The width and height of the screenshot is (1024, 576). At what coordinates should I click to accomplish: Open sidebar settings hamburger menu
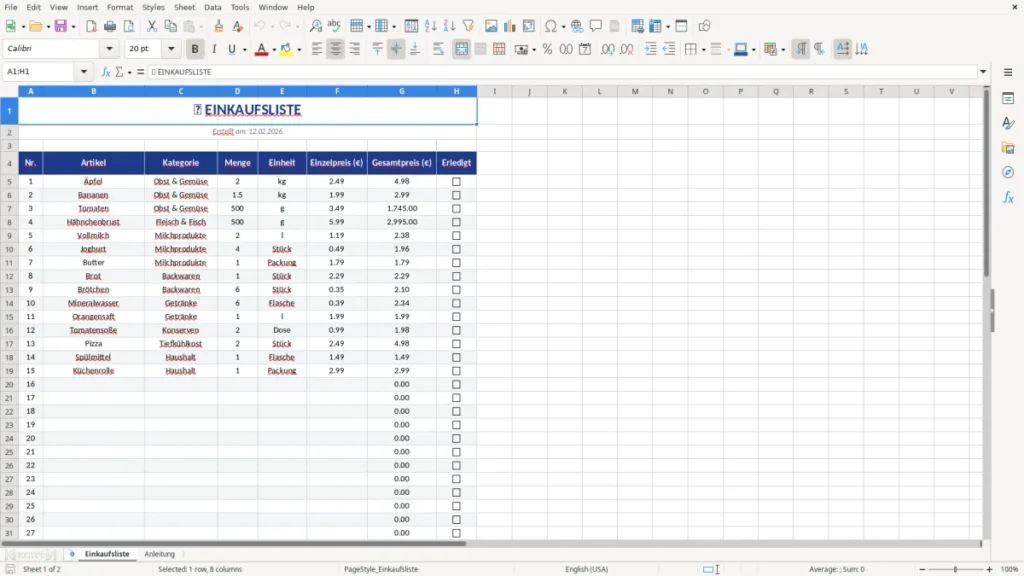point(1008,72)
